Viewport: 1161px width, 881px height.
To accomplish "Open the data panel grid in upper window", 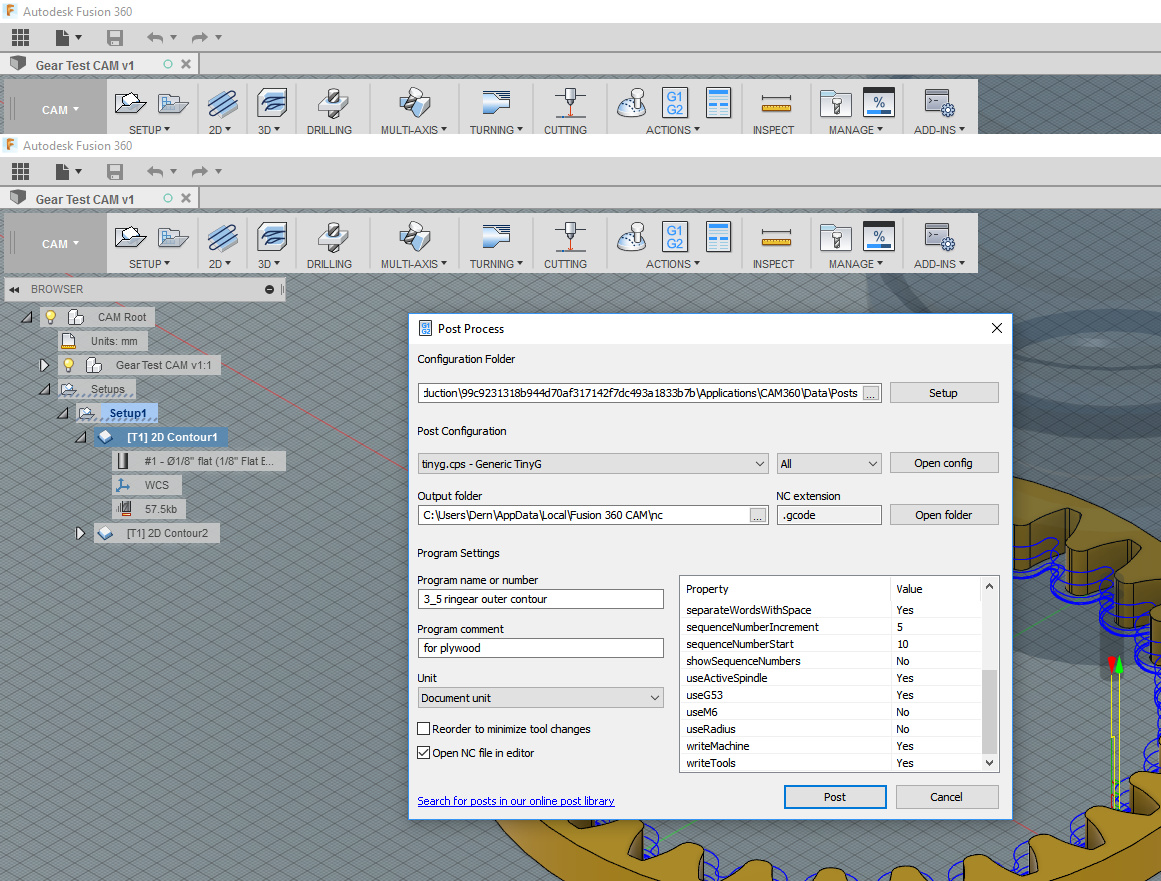I will click(21, 38).
